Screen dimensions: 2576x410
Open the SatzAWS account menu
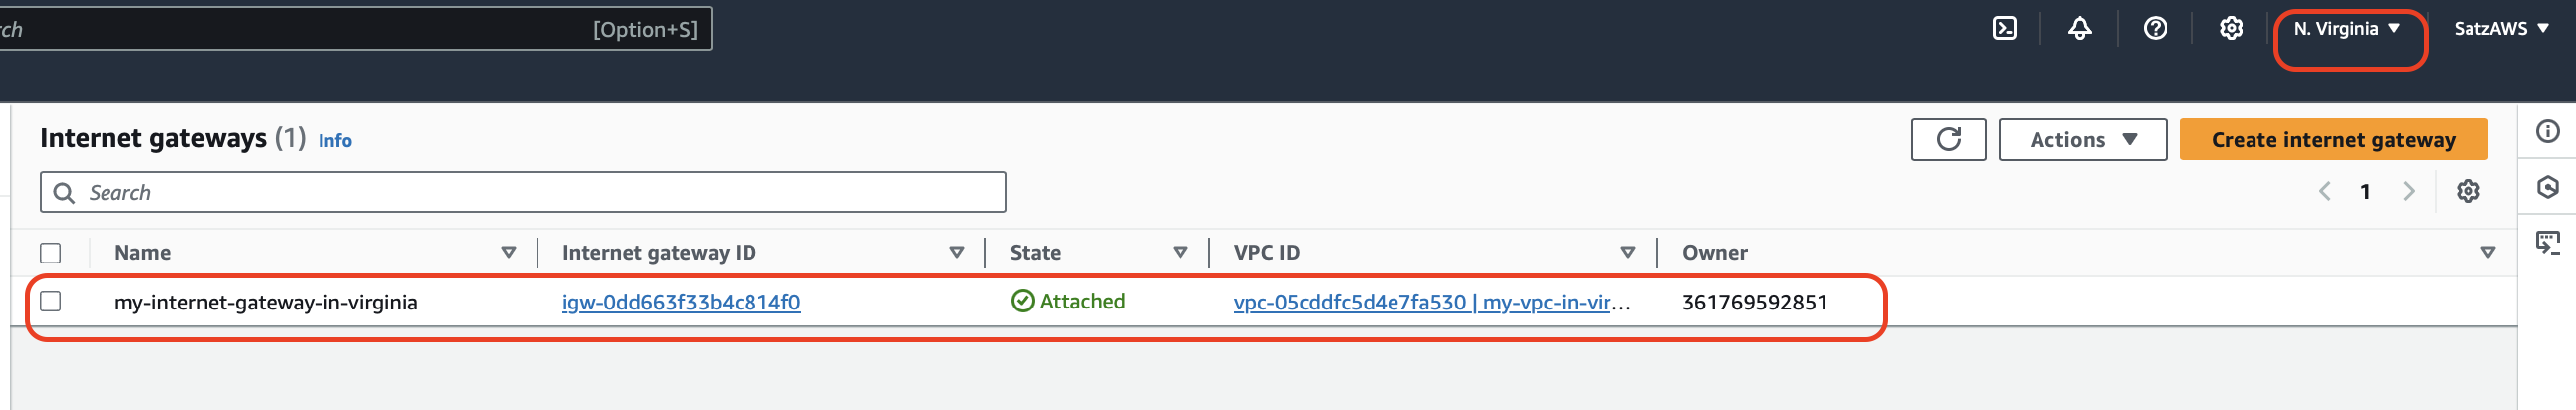(2500, 29)
